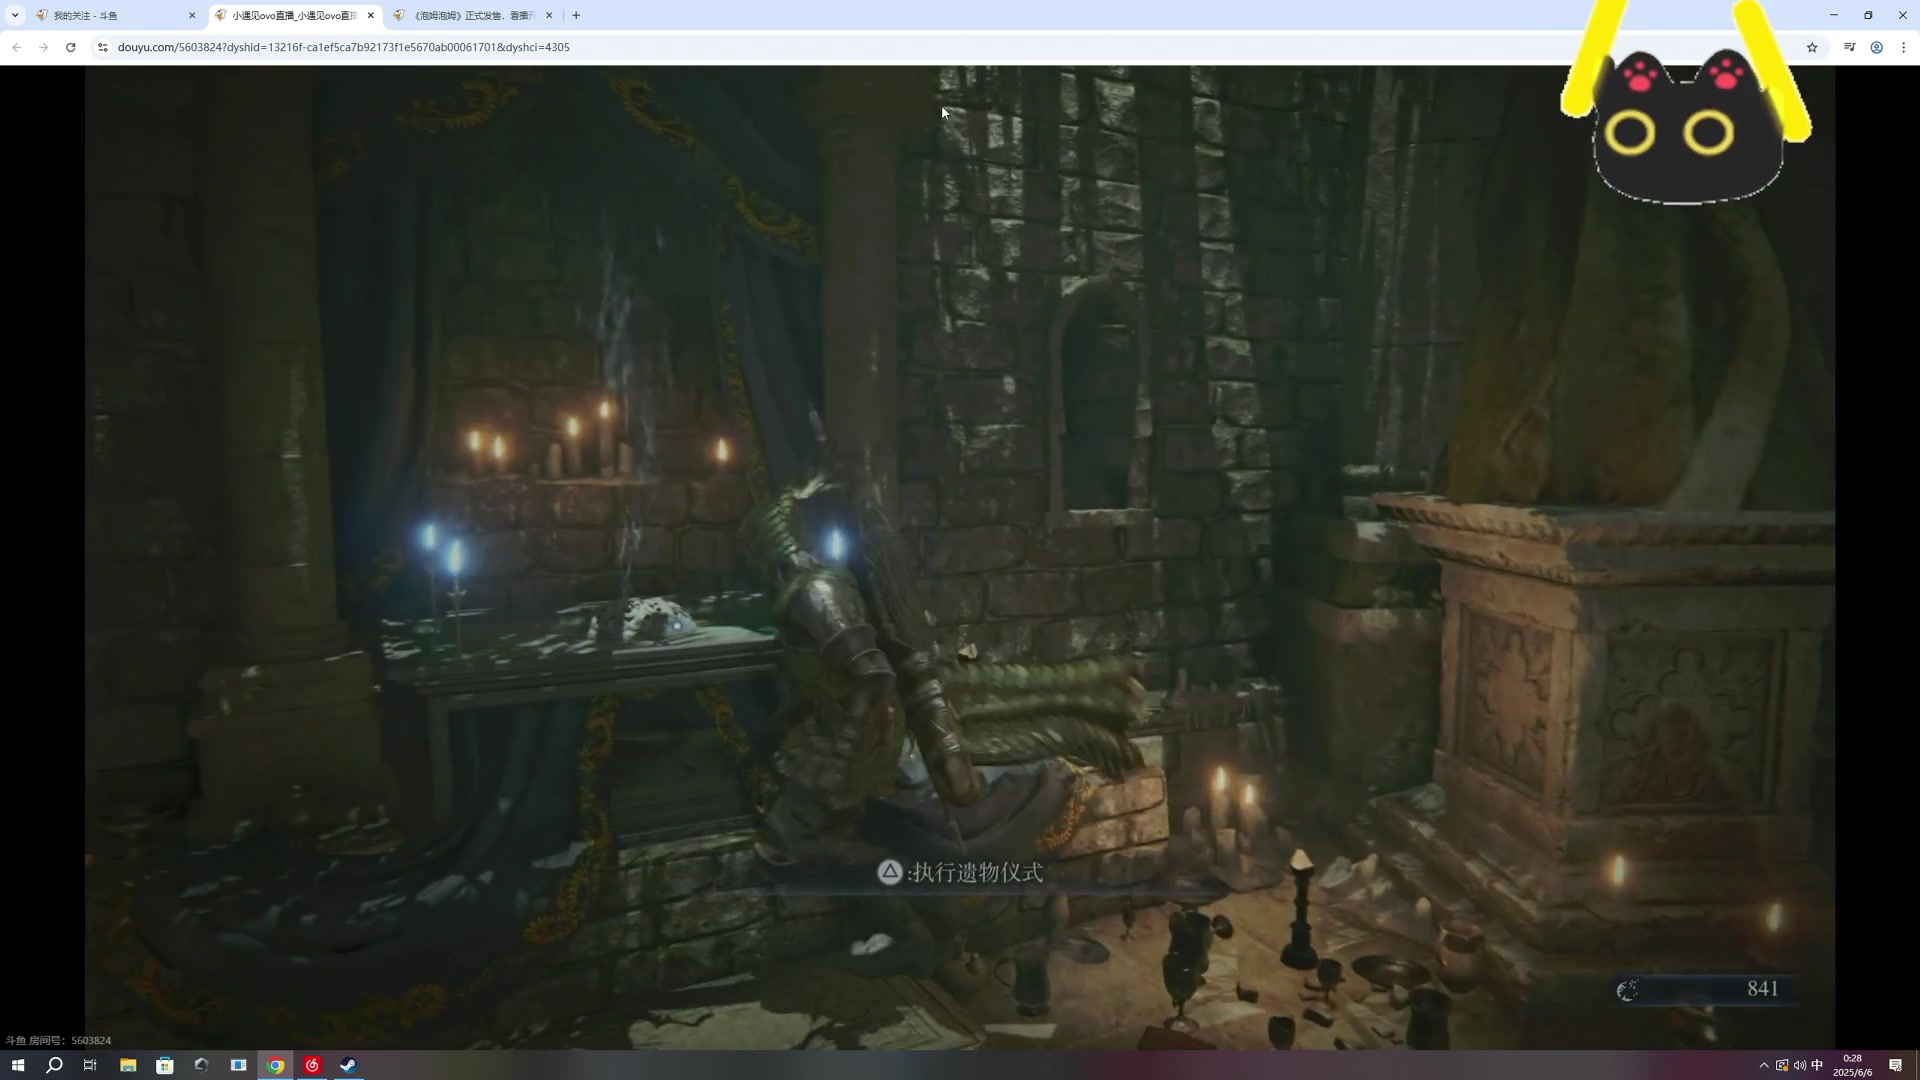Open the Windows Start menu
Image resolution: width=1920 pixels, height=1080 pixels.
coord(17,1065)
